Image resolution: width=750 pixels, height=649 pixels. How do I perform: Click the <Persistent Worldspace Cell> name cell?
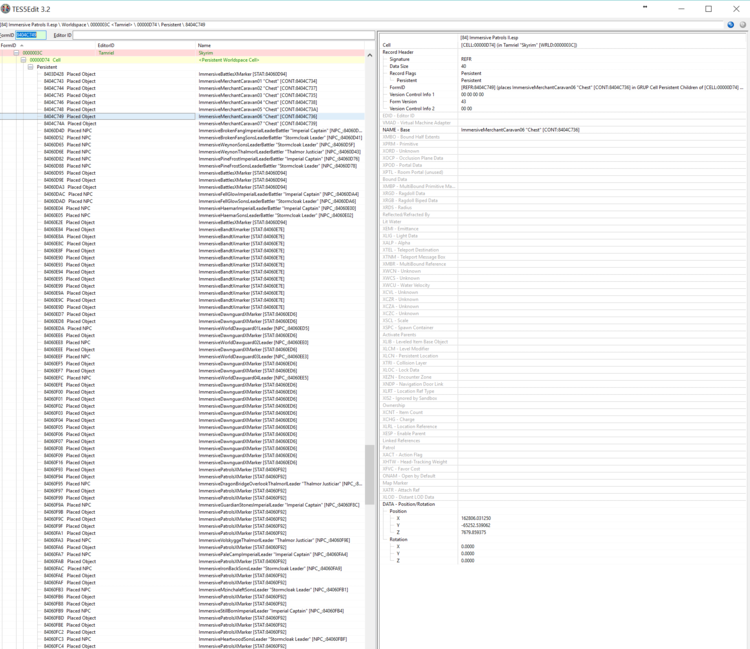tap(229, 60)
